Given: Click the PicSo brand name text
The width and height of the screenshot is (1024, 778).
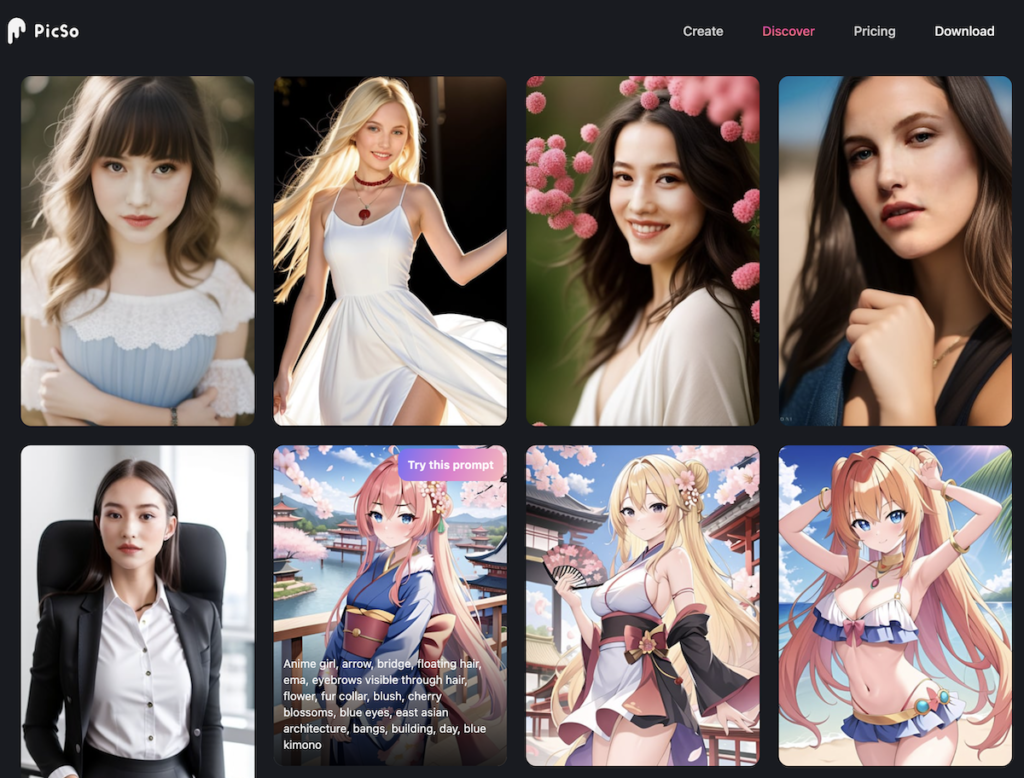Looking at the screenshot, I should click(56, 31).
